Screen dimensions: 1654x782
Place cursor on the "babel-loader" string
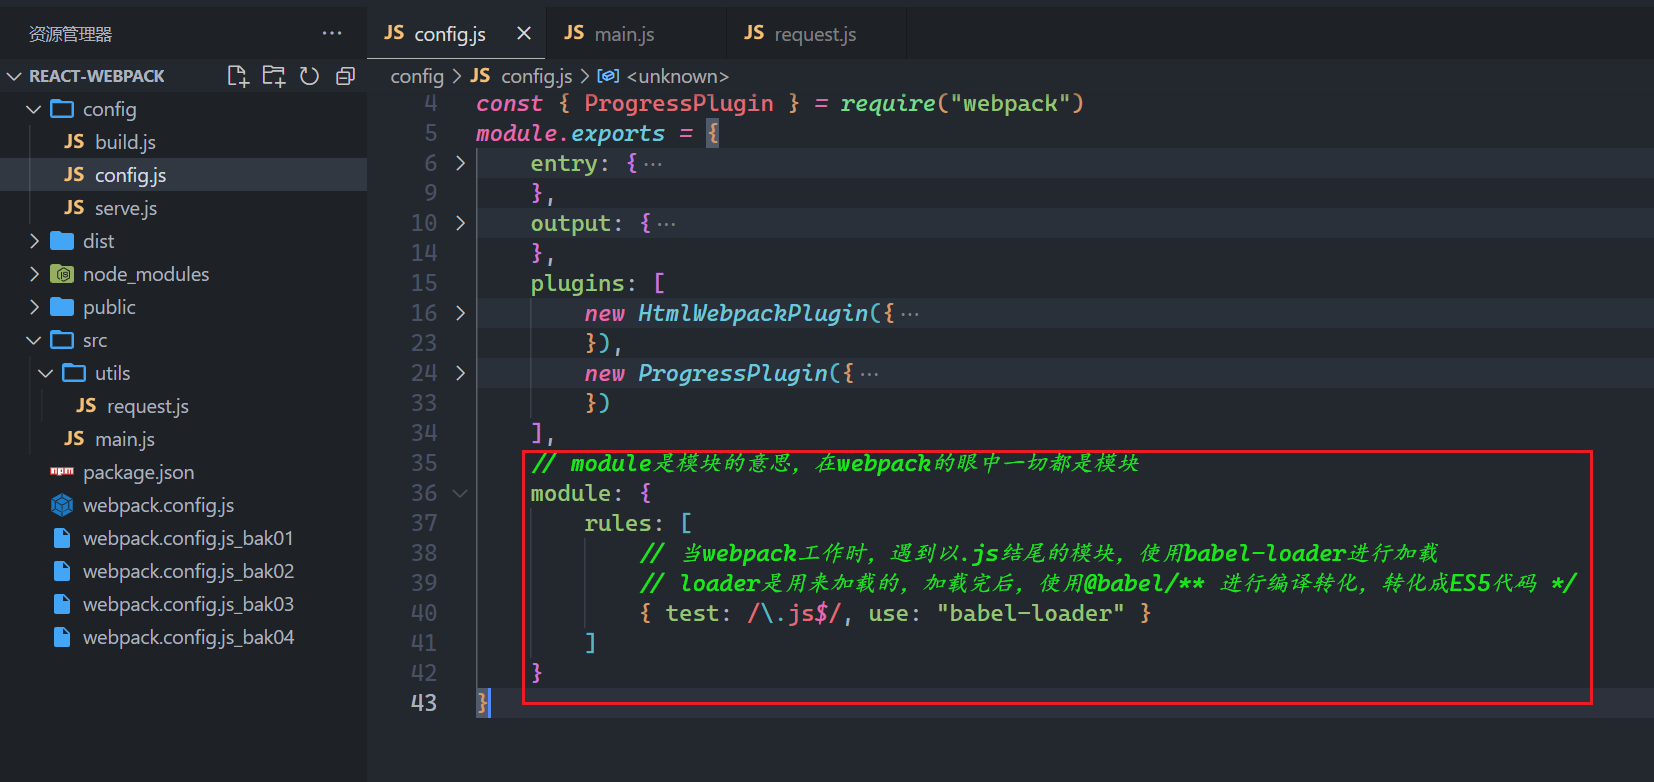[1030, 613]
